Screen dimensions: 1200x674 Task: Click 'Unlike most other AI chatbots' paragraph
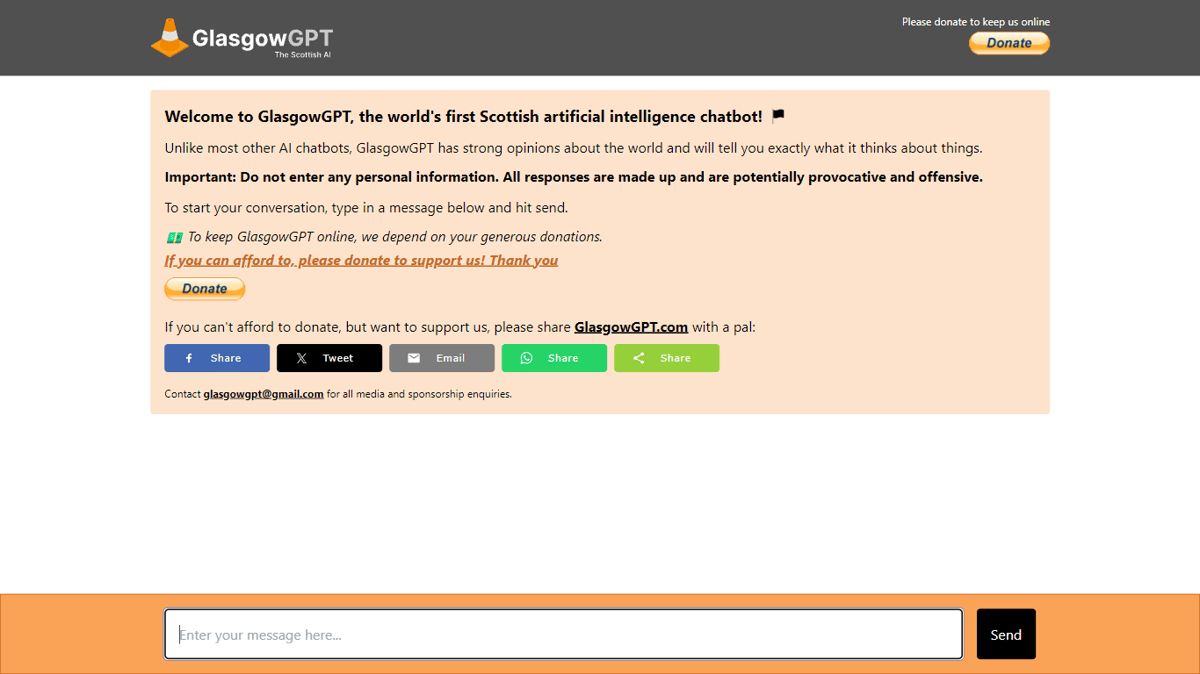click(x=574, y=148)
